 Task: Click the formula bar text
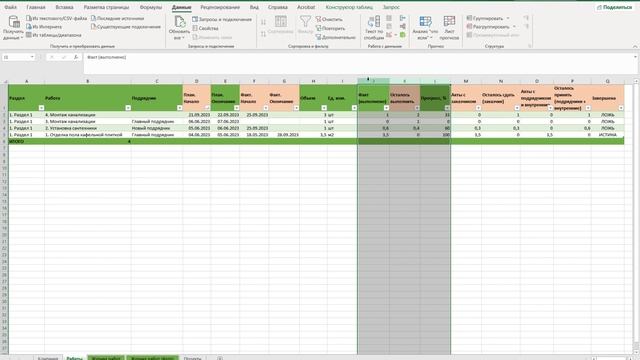[x=106, y=57]
